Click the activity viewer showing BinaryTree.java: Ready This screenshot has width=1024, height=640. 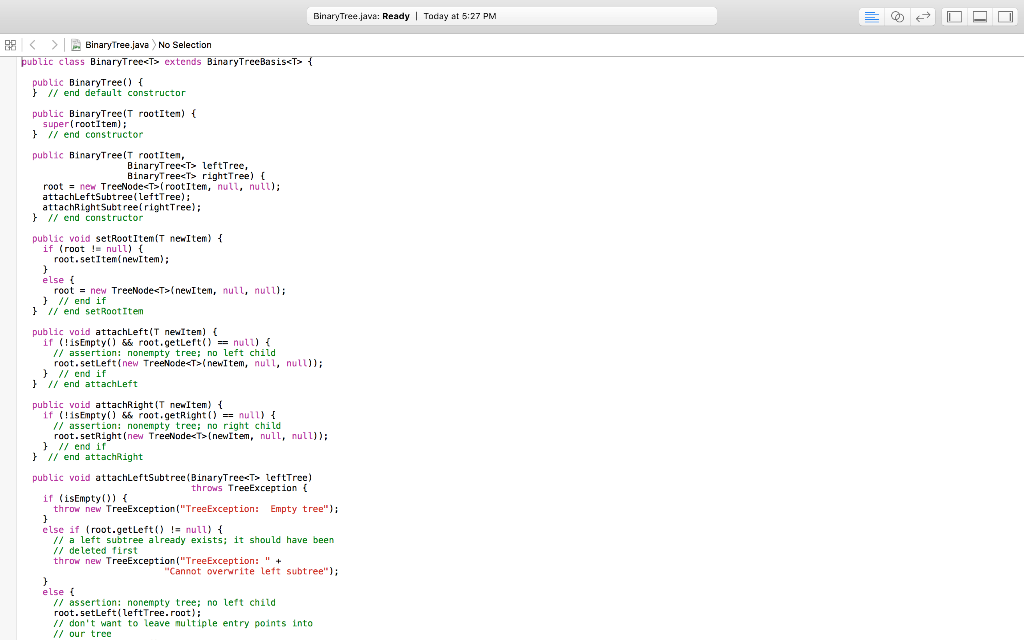512,15
